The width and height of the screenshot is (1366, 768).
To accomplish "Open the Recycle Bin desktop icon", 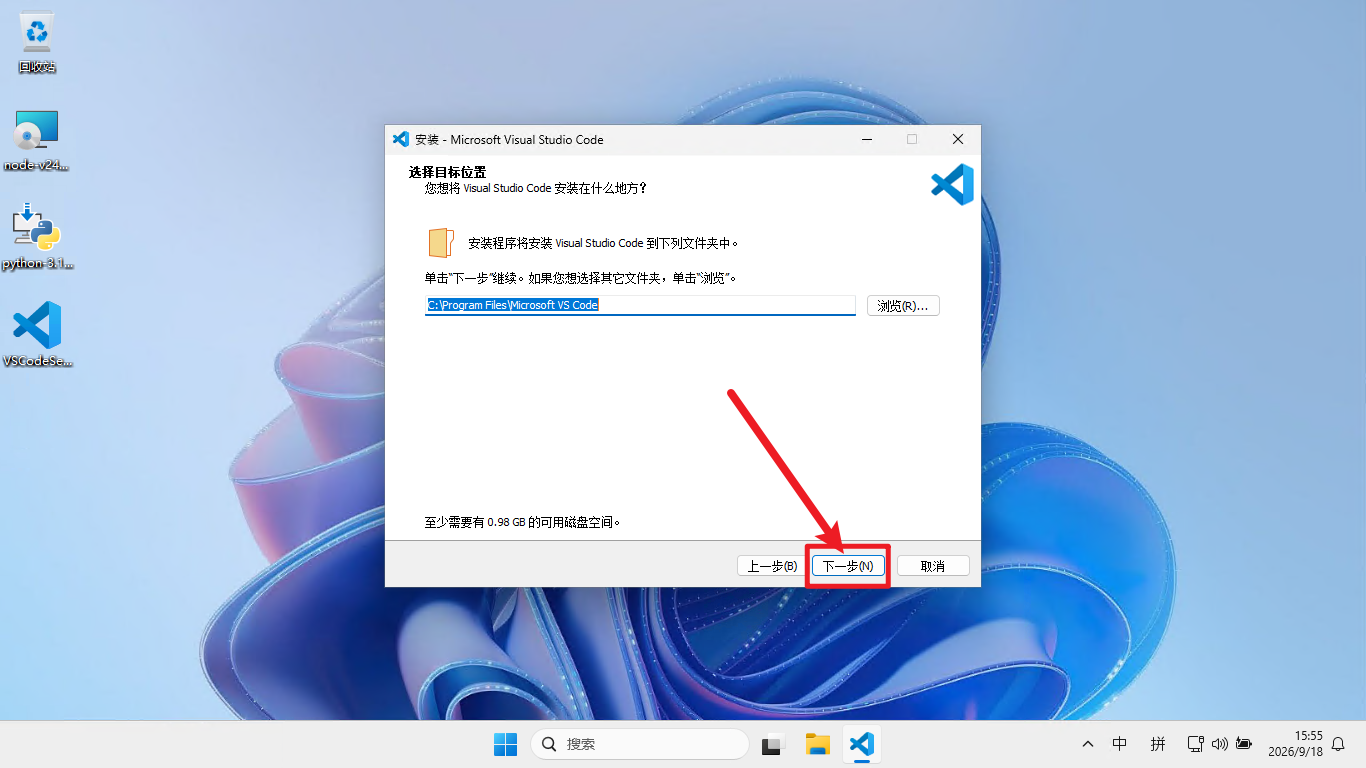I will click(37, 43).
